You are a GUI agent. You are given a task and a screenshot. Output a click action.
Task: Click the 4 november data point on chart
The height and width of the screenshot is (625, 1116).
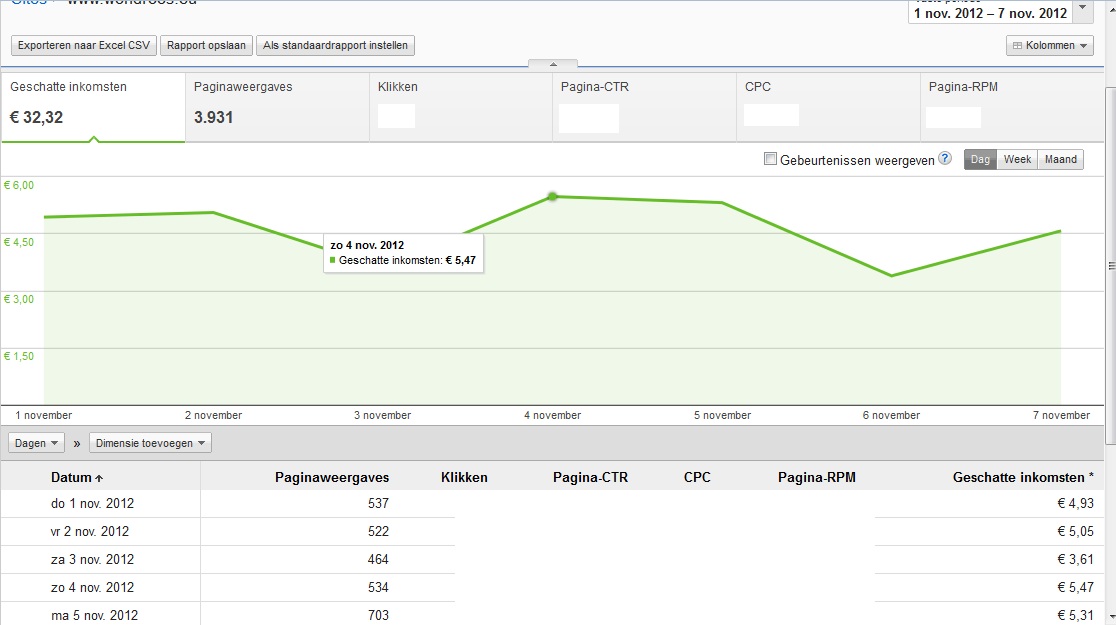pyautogui.click(x=552, y=196)
